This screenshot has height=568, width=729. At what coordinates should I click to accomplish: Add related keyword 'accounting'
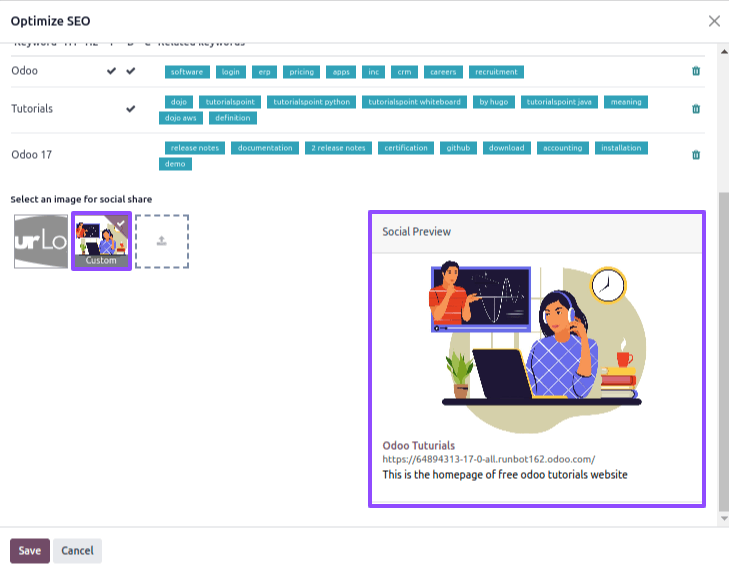point(563,148)
